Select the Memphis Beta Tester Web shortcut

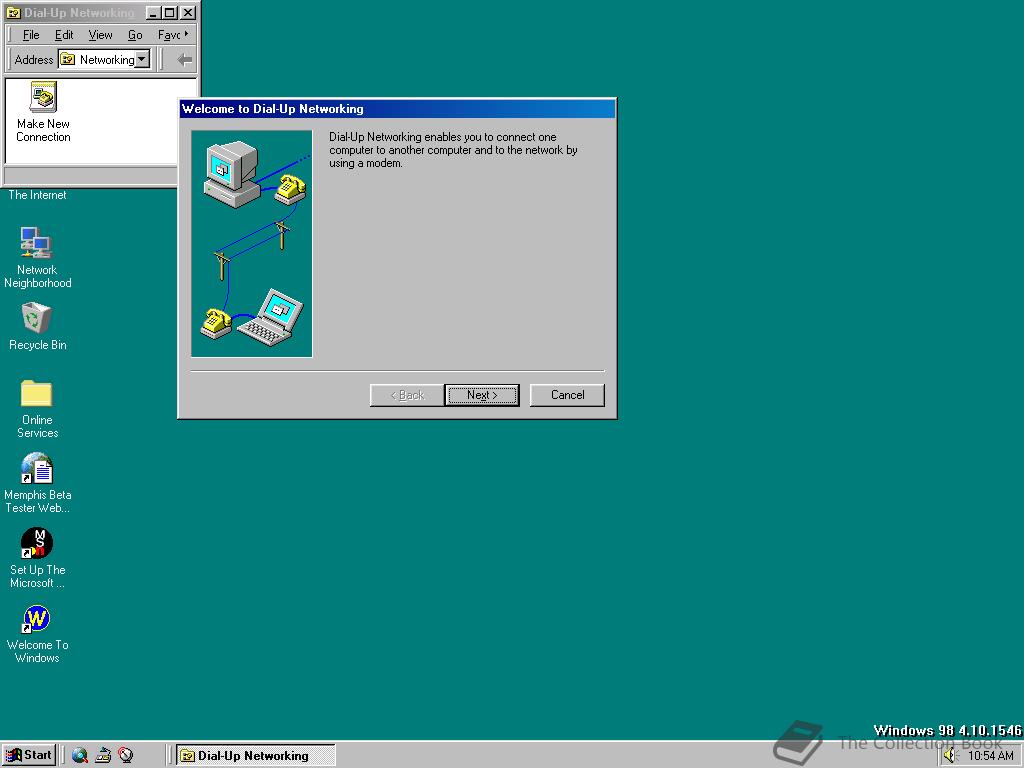click(x=37, y=483)
